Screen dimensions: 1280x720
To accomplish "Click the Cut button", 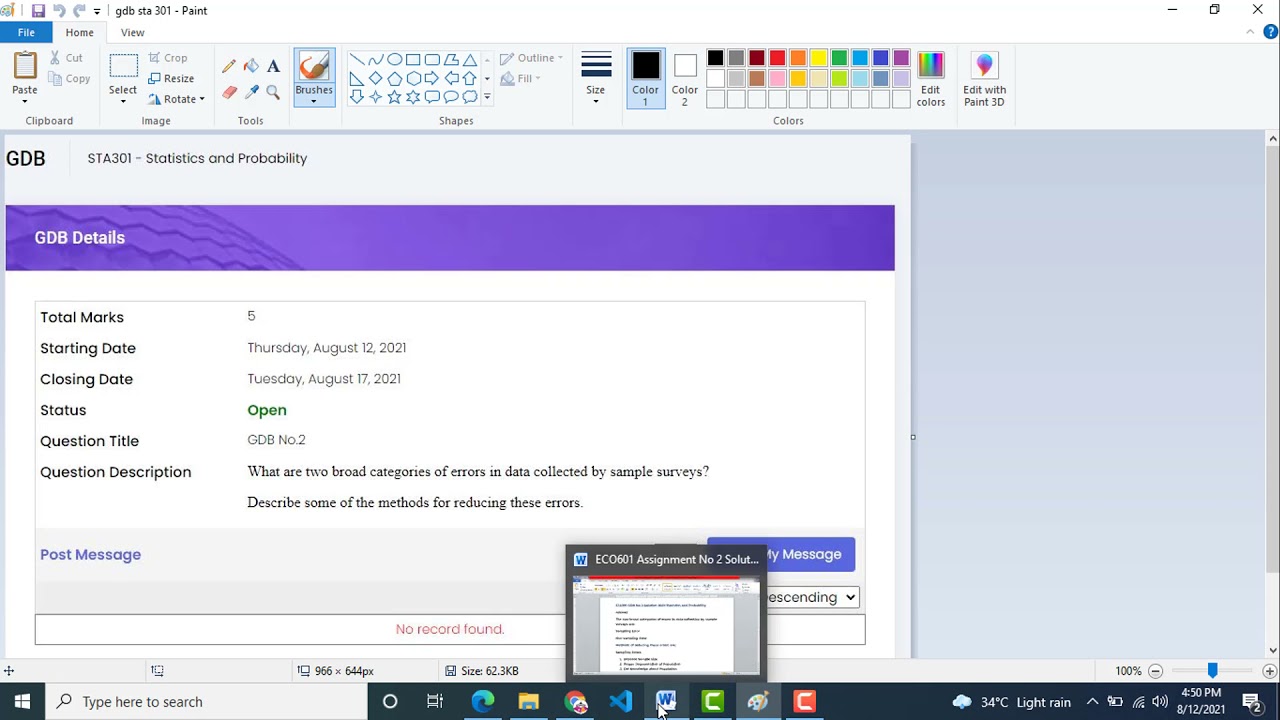I will pyautogui.click(x=66, y=58).
